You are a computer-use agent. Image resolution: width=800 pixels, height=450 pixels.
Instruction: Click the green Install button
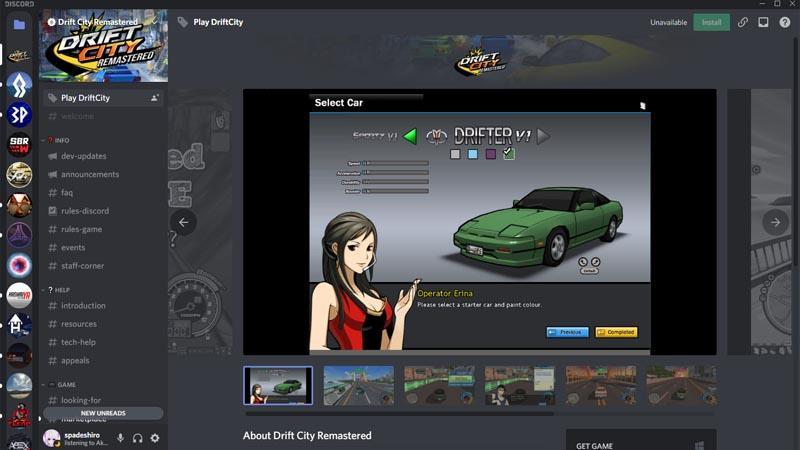(711, 22)
